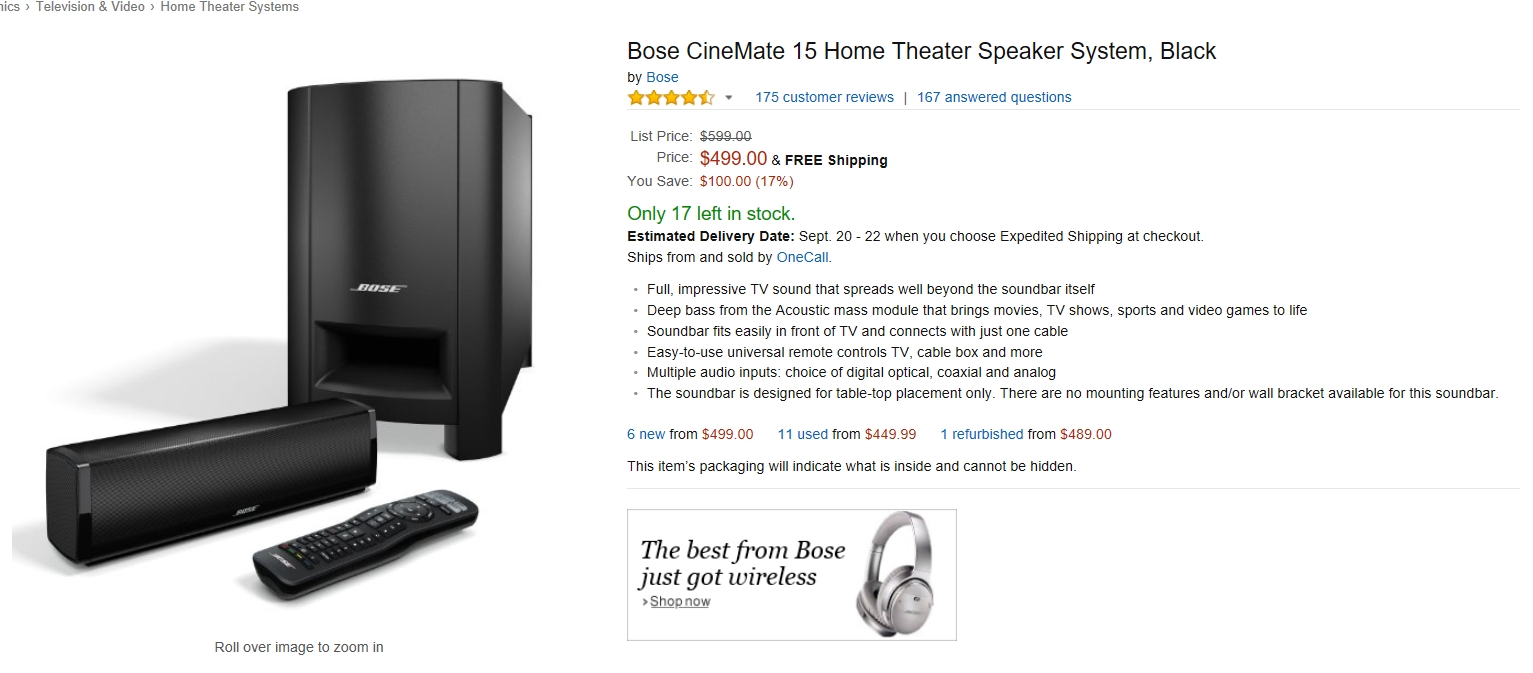Click the best from Bose ad headline
This screenshot has width=1533, height=673.
[742, 563]
